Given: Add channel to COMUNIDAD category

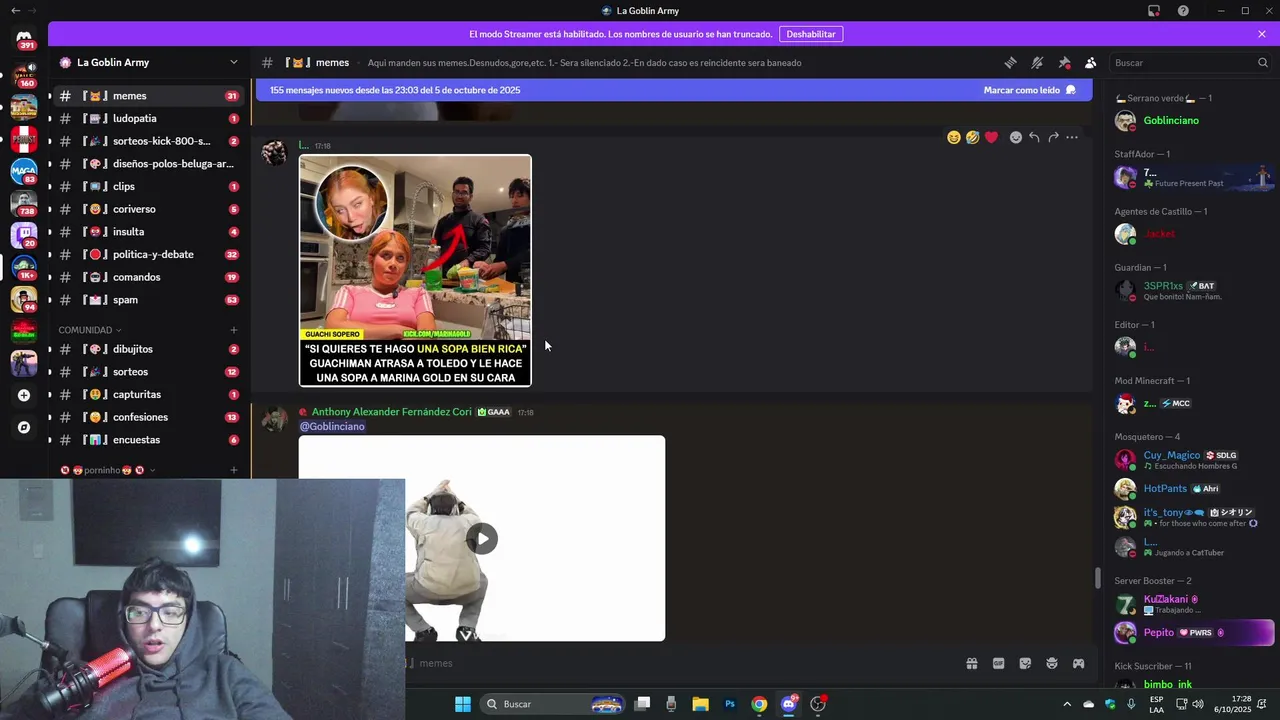Looking at the screenshot, I should pos(234,330).
